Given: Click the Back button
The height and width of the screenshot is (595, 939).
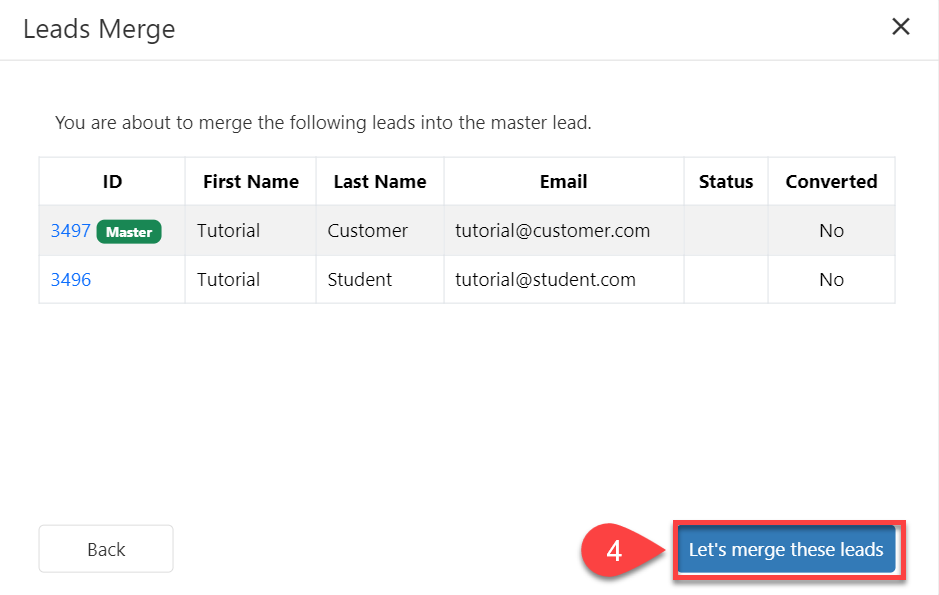Looking at the screenshot, I should pos(106,549).
